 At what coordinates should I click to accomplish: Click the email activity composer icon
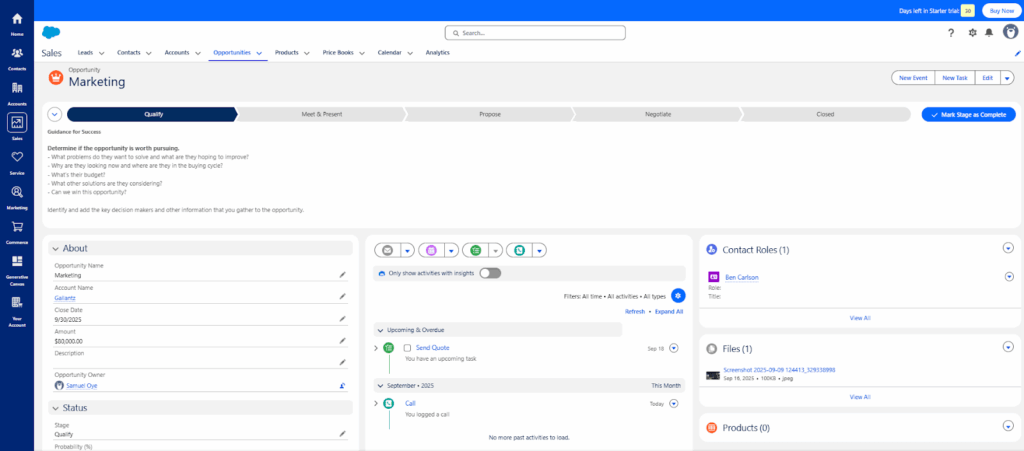coord(387,250)
